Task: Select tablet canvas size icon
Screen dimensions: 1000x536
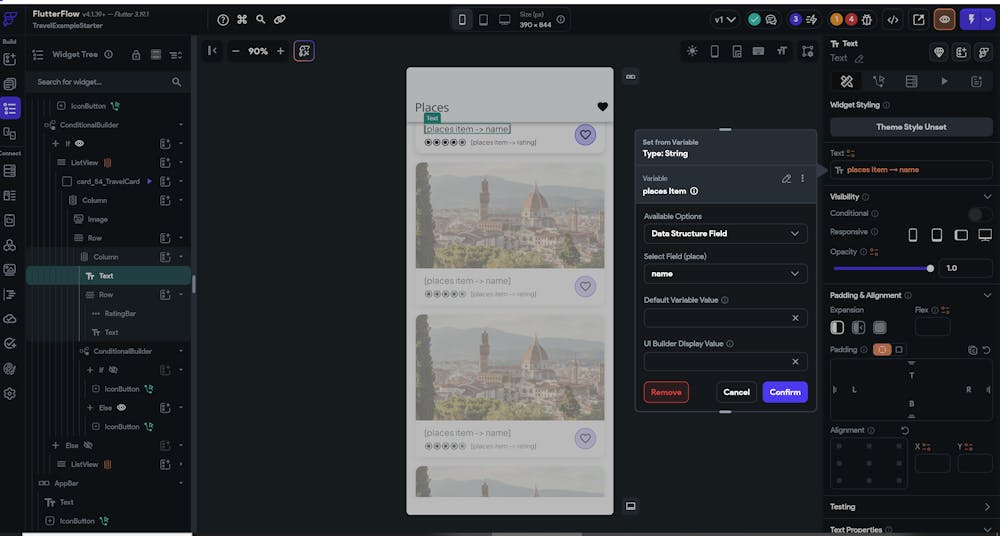Action: tap(483, 20)
